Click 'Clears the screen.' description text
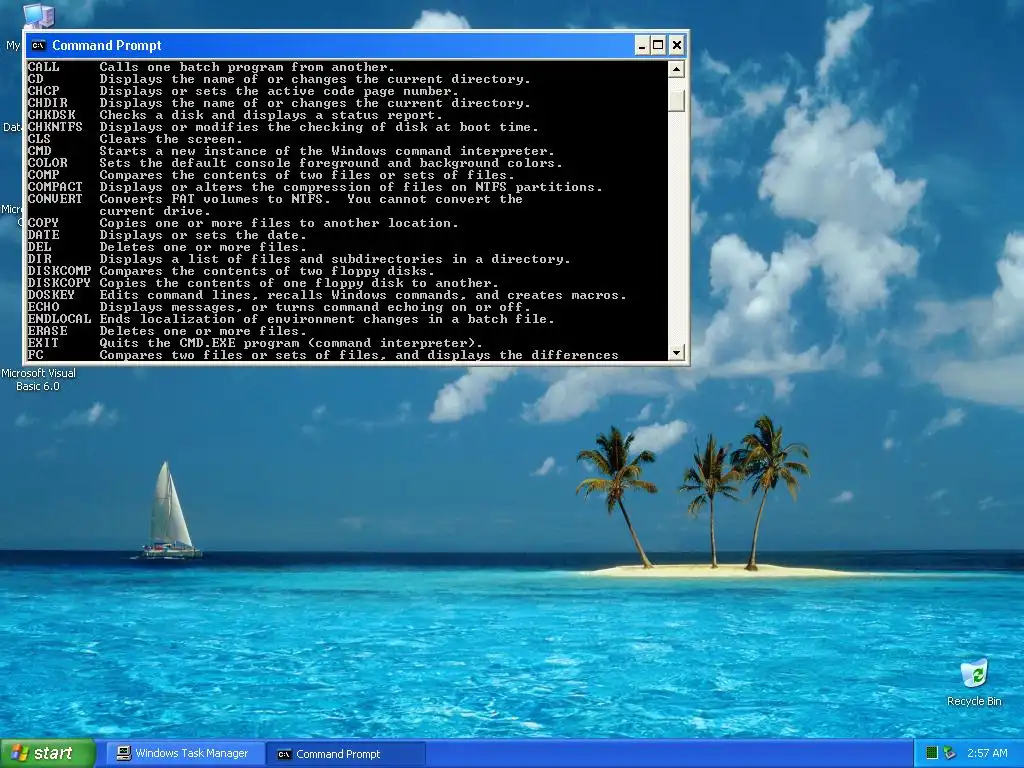The image size is (1024, 768). click(x=171, y=139)
